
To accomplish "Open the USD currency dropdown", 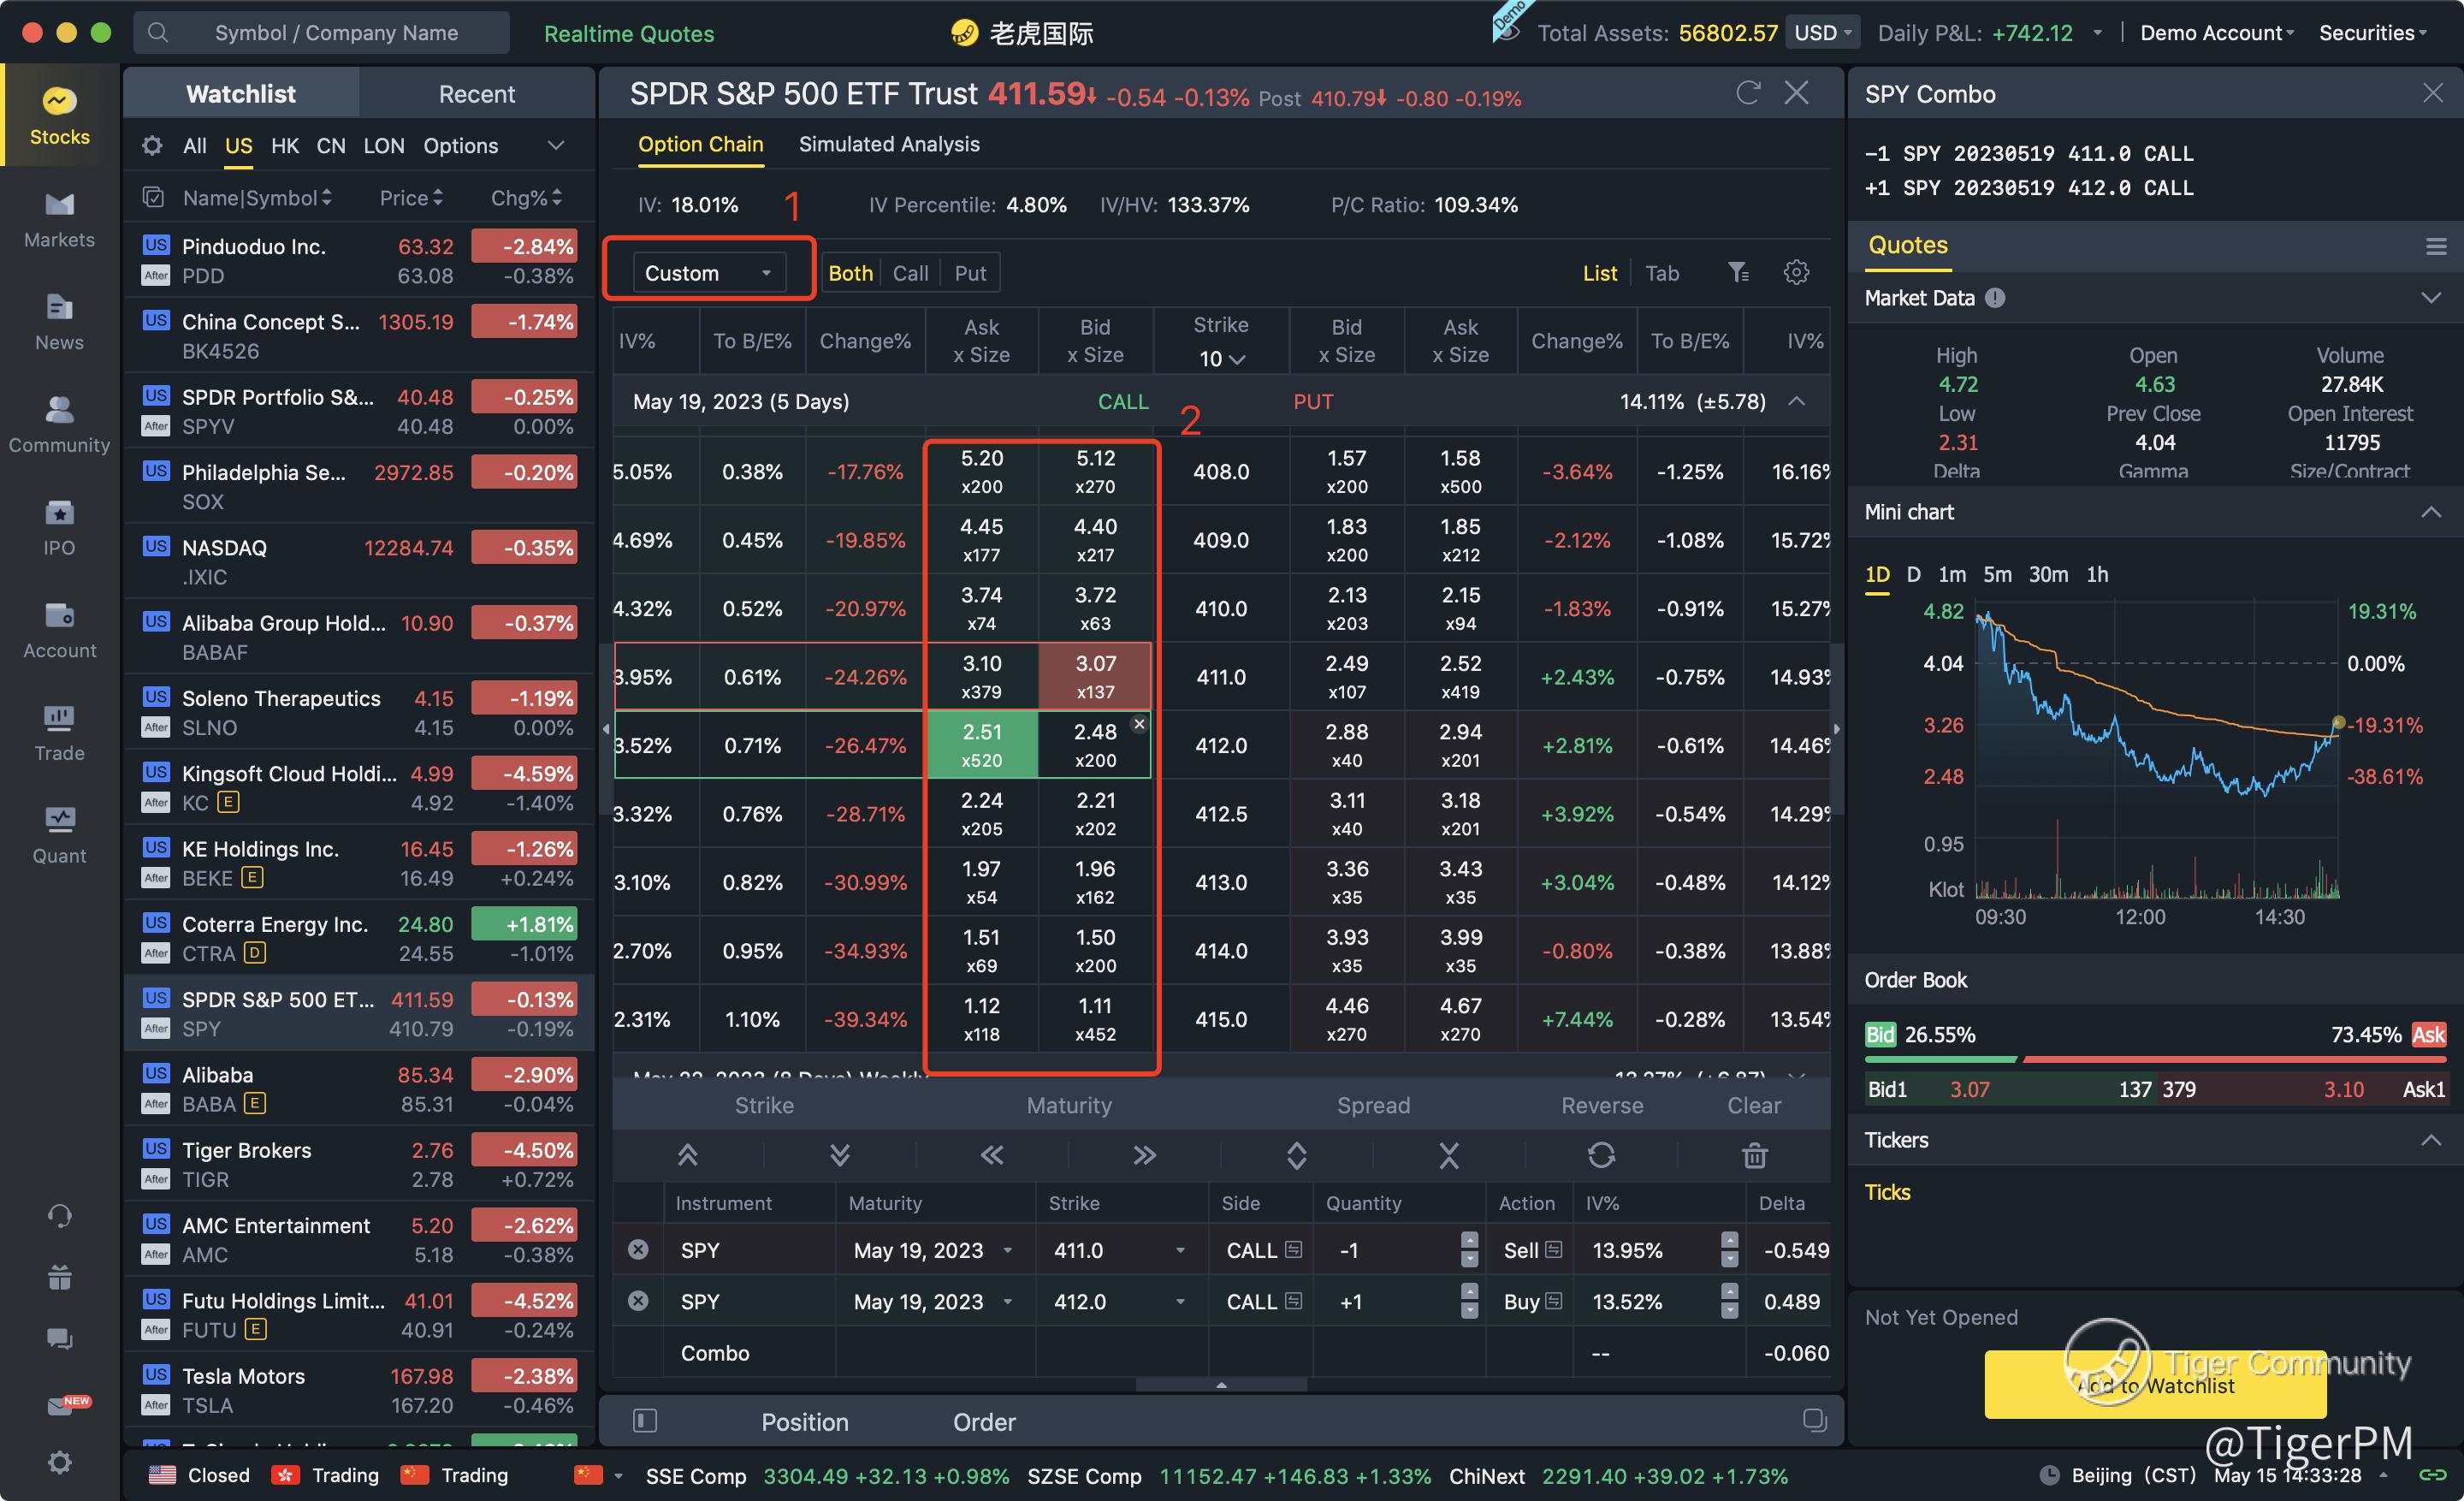I will (x=1822, y=33).
